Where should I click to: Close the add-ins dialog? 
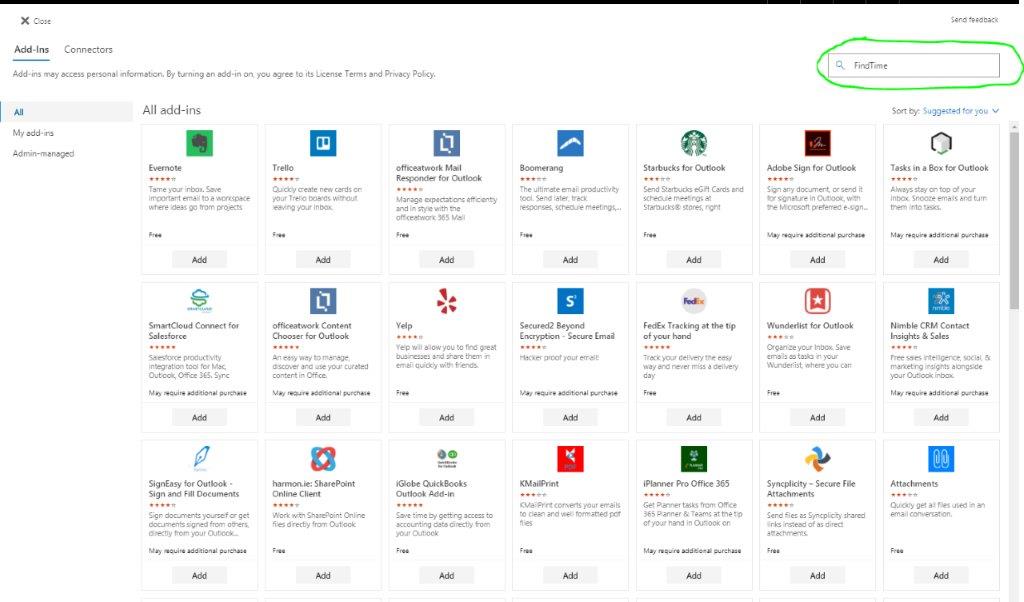(35, 21)
